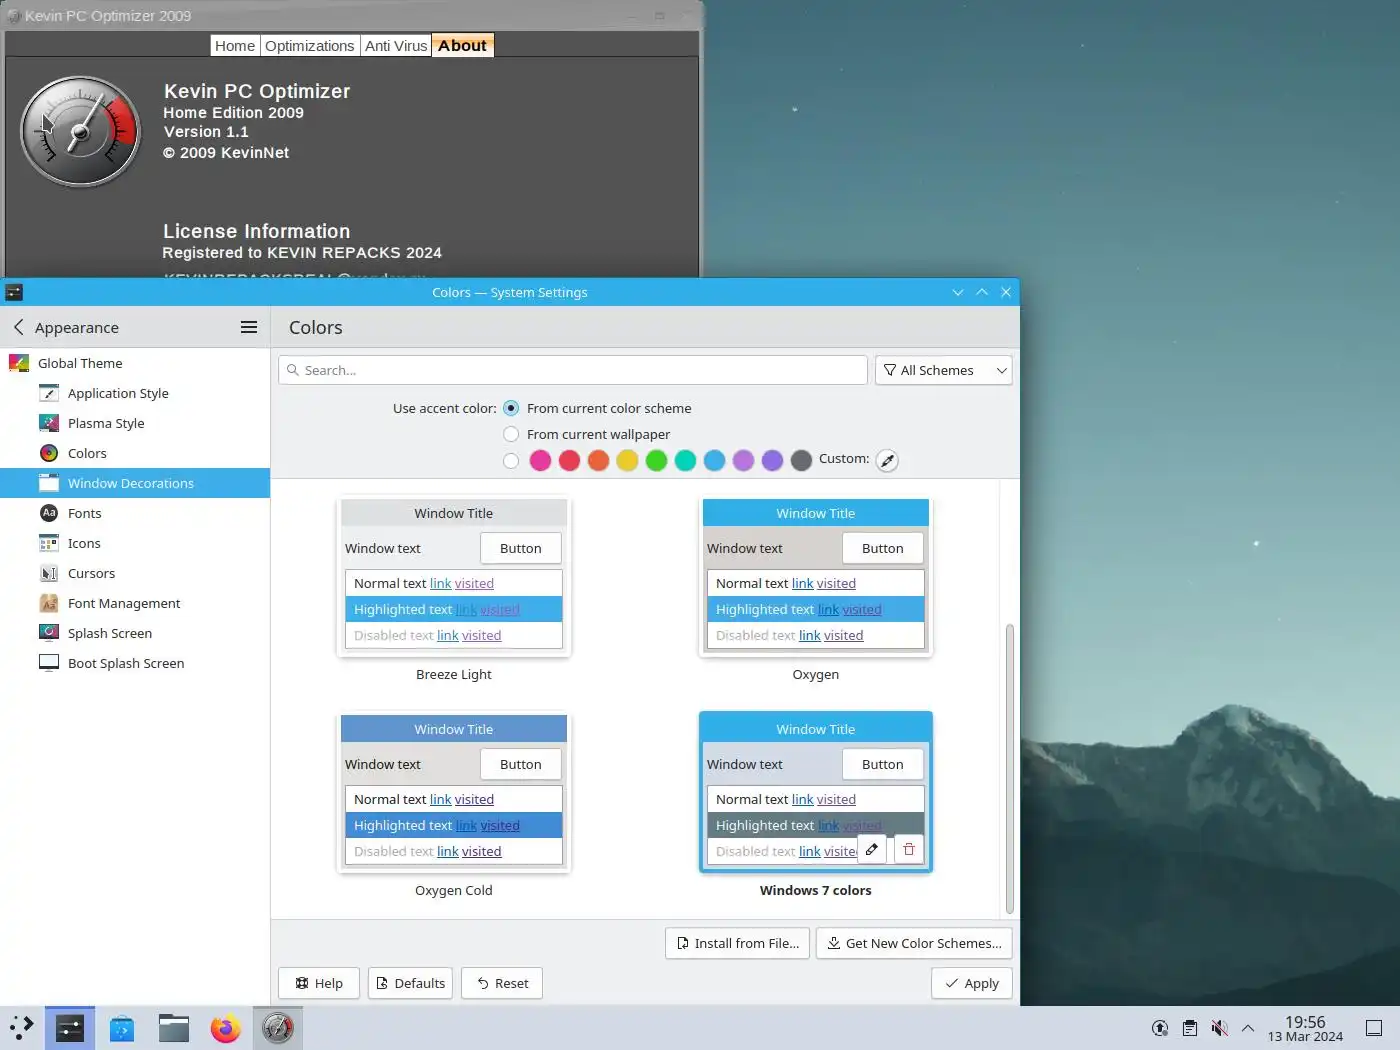Click the Reset button
This screenshot has height=1050, width=1400.
pyautogui.click(x=502, y=983)
